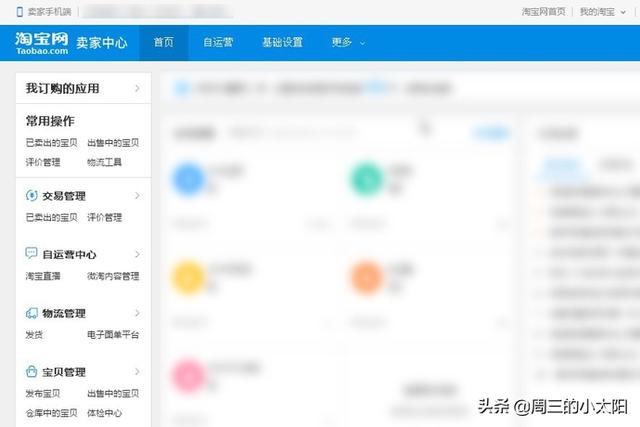This screenshot has width=640, height=427.
Task: Expand the 交易管理 chevron
Action: click(x=138, y=196)
